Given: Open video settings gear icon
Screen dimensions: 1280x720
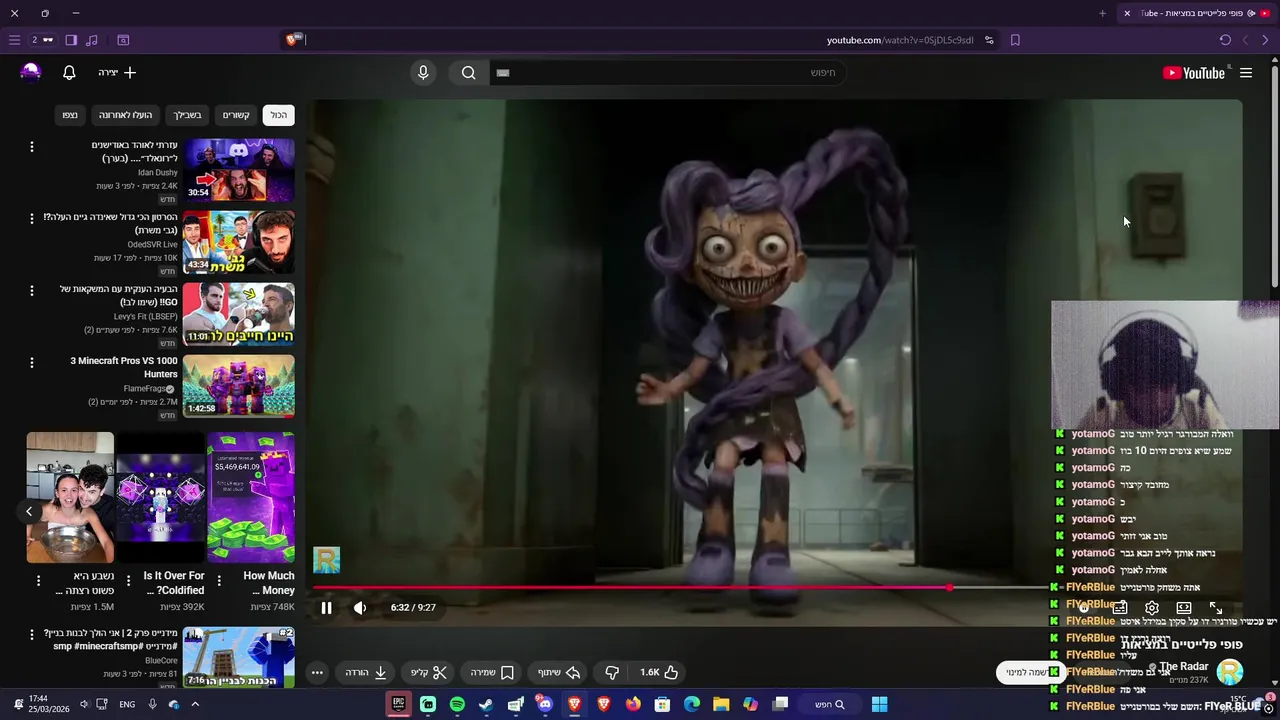Looking at the screenshot, I should 1152,607.
